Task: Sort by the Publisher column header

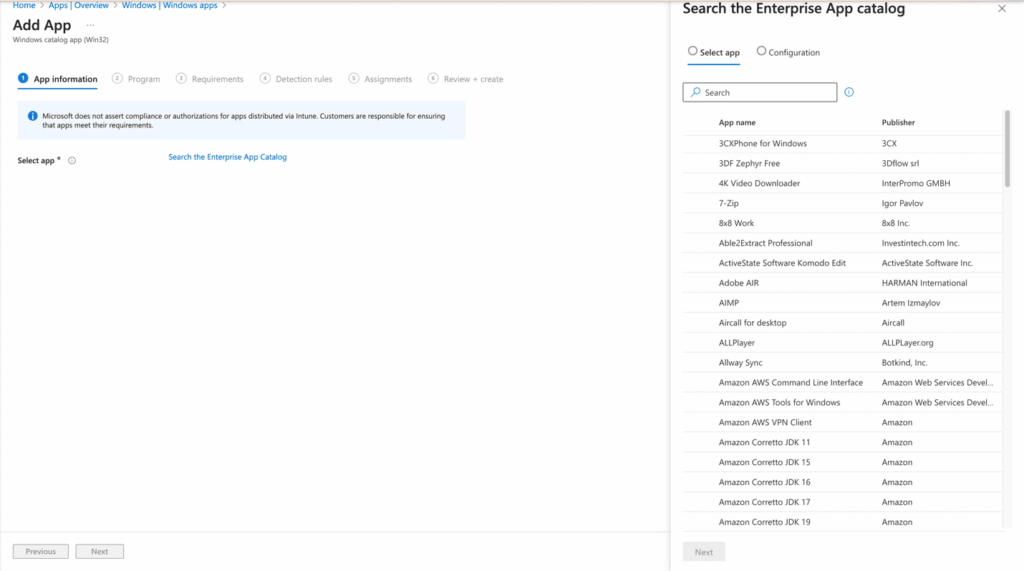Action: 898,123
